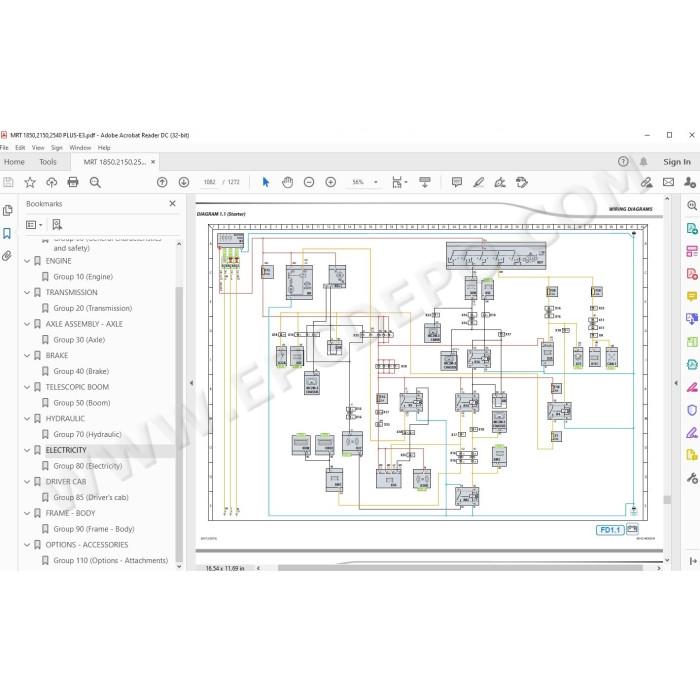700x700 pixels.
Task: Open the View menu
Action: pyautogui.click(x=38, y=147)
